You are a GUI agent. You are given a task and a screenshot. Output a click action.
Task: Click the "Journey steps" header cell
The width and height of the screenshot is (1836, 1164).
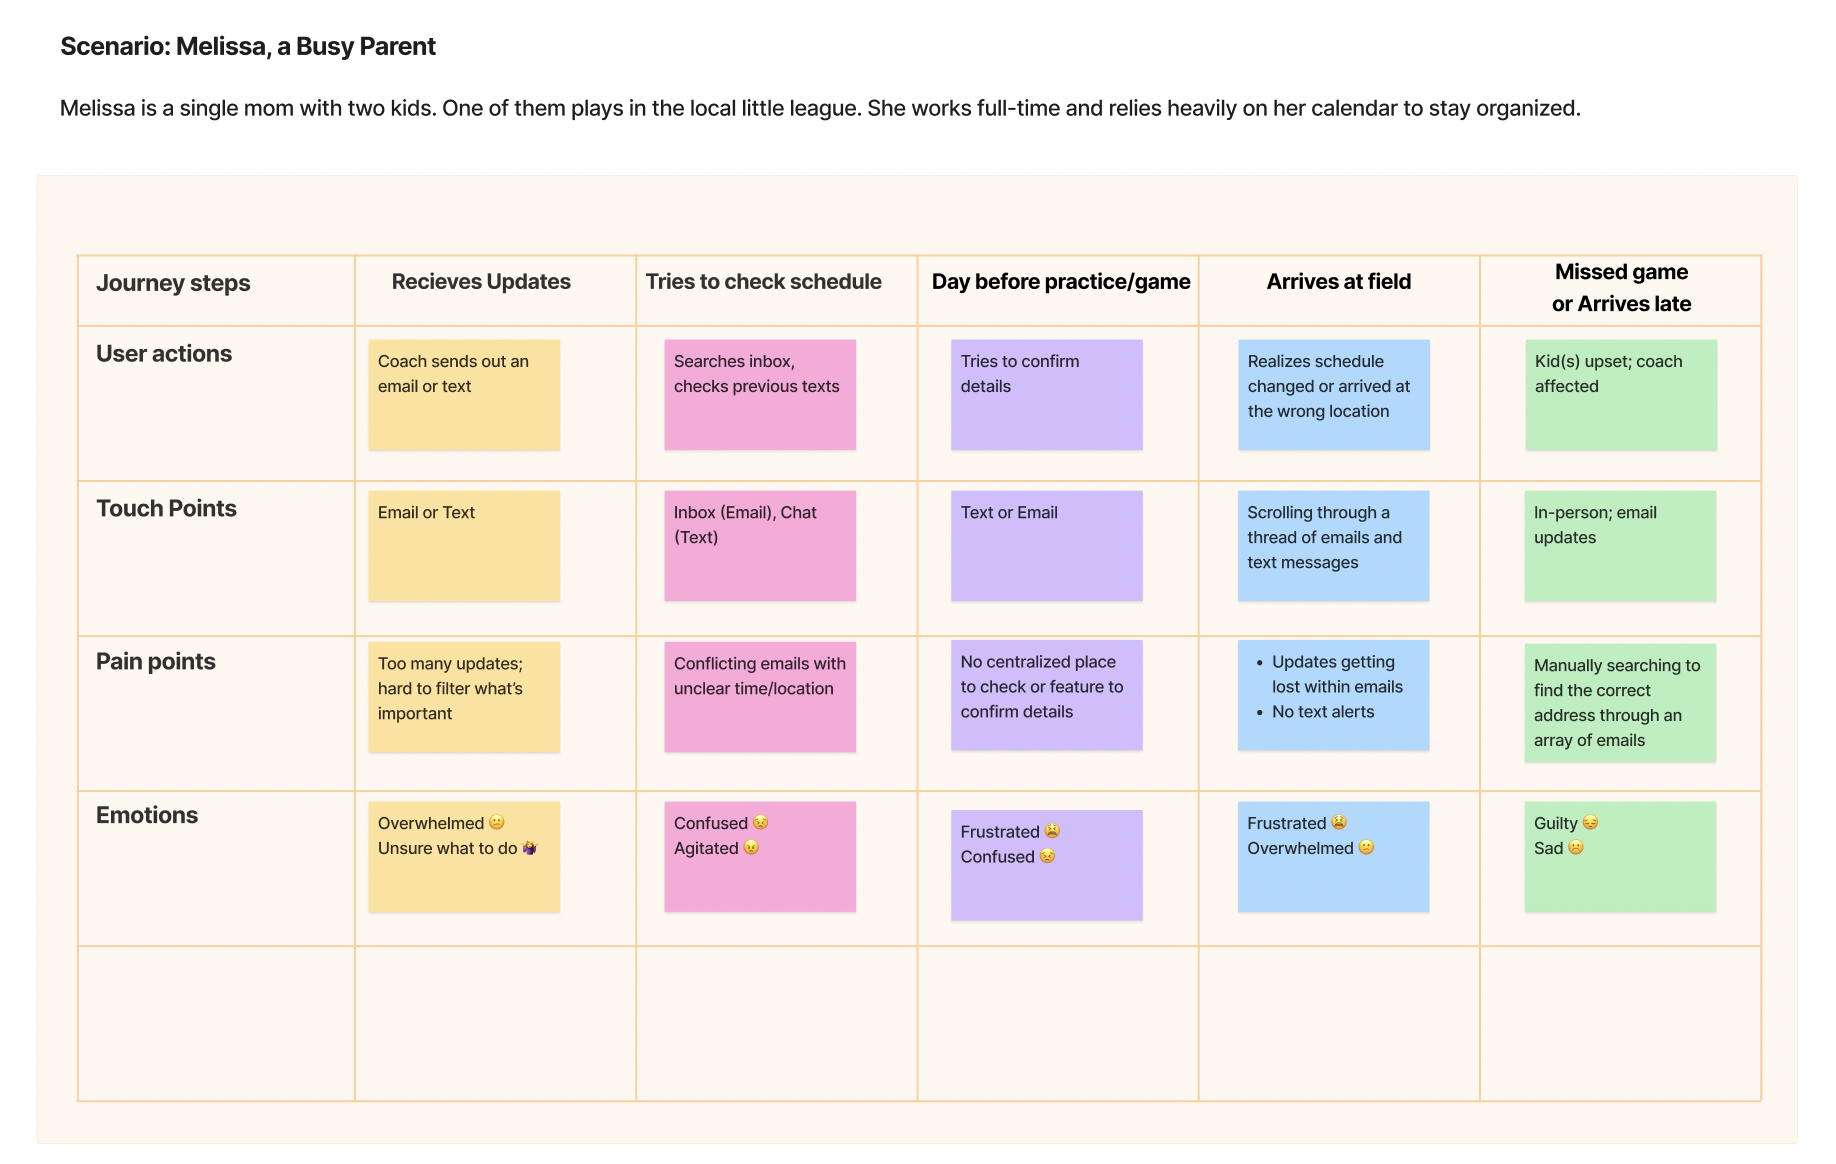173,284
